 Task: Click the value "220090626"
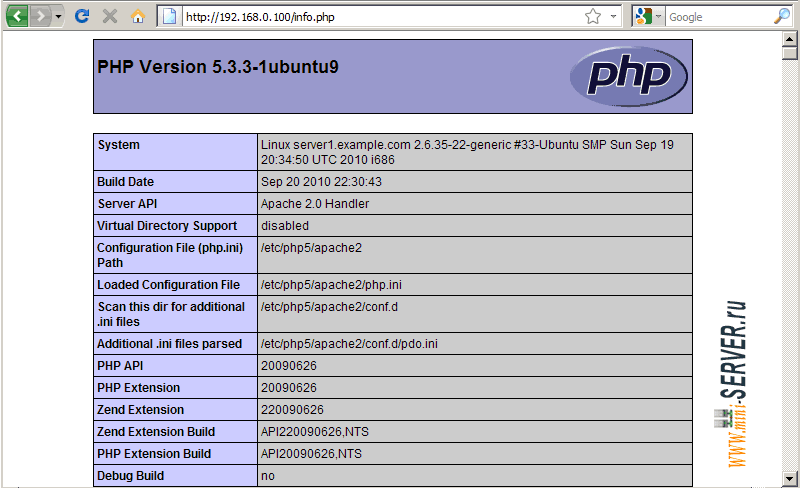(x=292, y=410)
